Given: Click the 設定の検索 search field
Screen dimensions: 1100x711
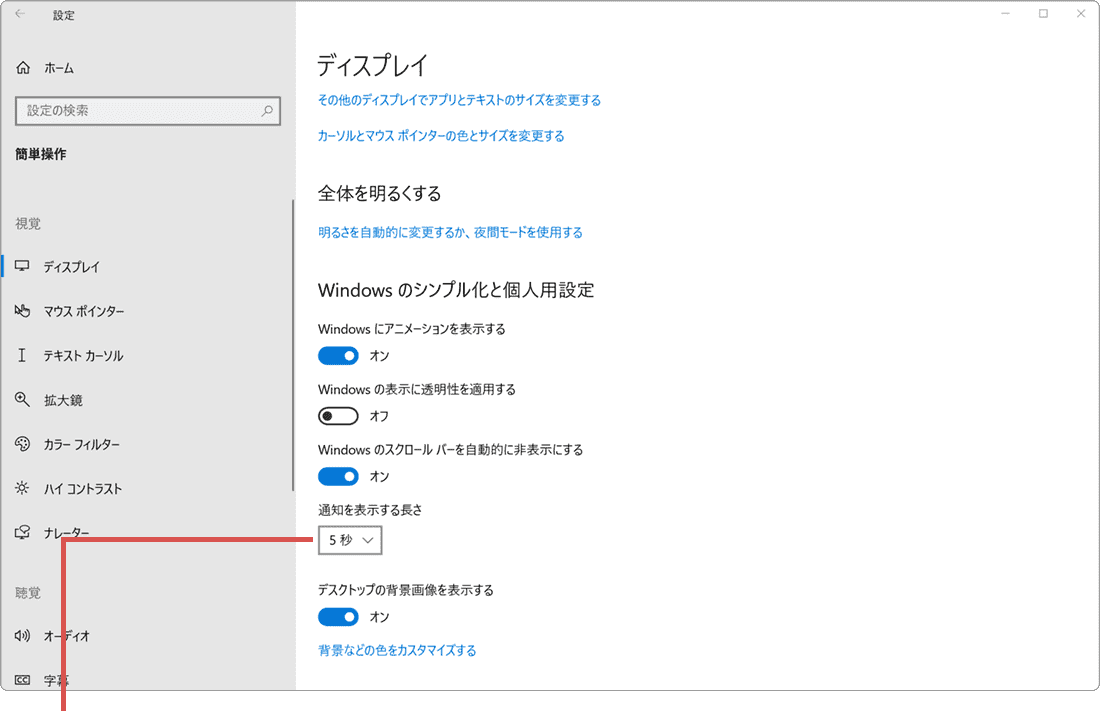Looking at the screenshot, I should pos(147,110).
